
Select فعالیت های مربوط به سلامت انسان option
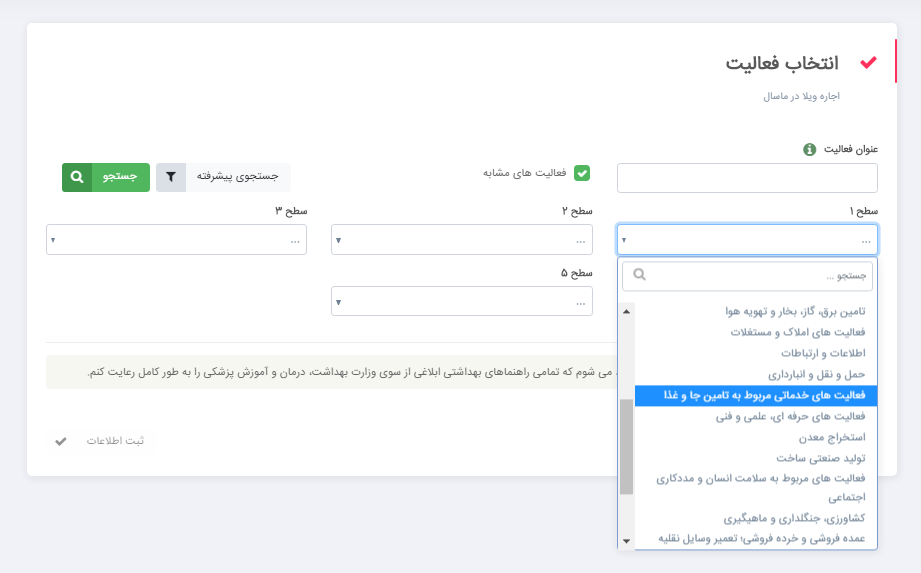(756, 488)
